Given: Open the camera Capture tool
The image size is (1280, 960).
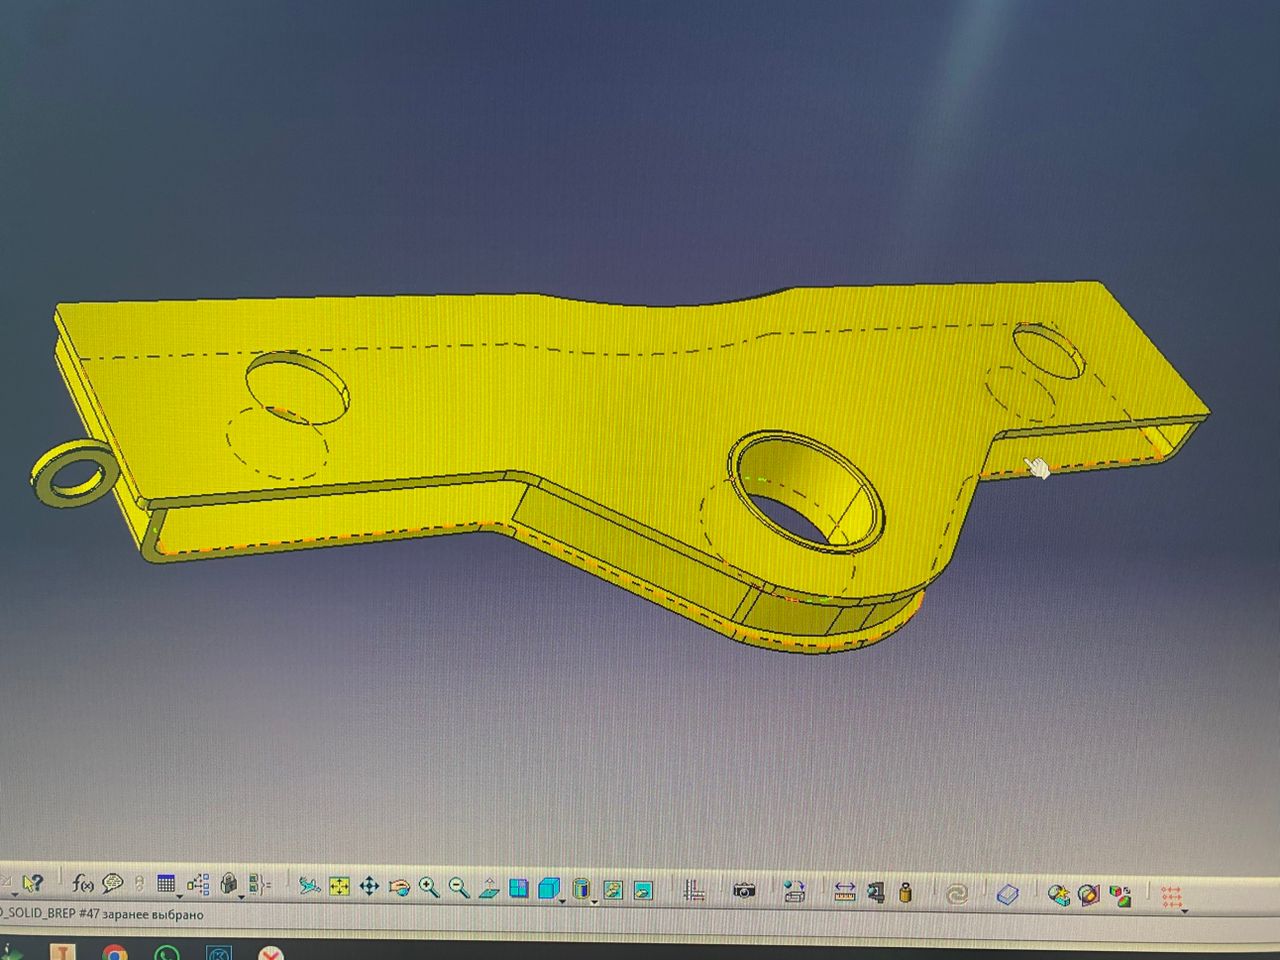Looking at the screenshot, I should click(744, 890).
